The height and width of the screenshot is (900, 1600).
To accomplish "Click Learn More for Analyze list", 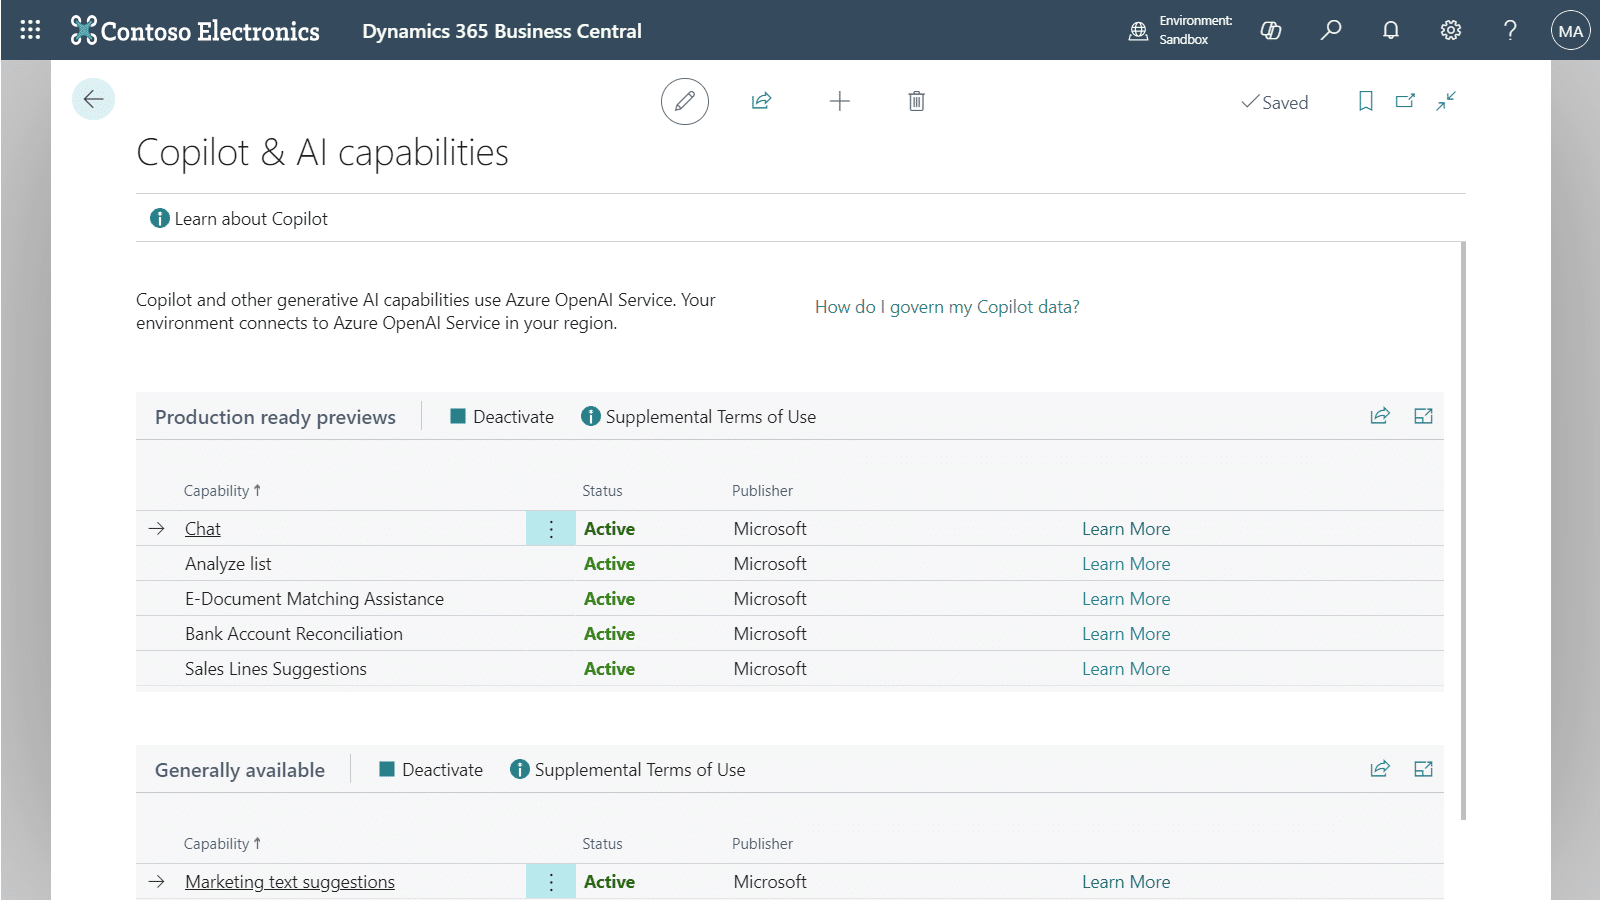I will pyautogui.click(x=1126, y=564).
